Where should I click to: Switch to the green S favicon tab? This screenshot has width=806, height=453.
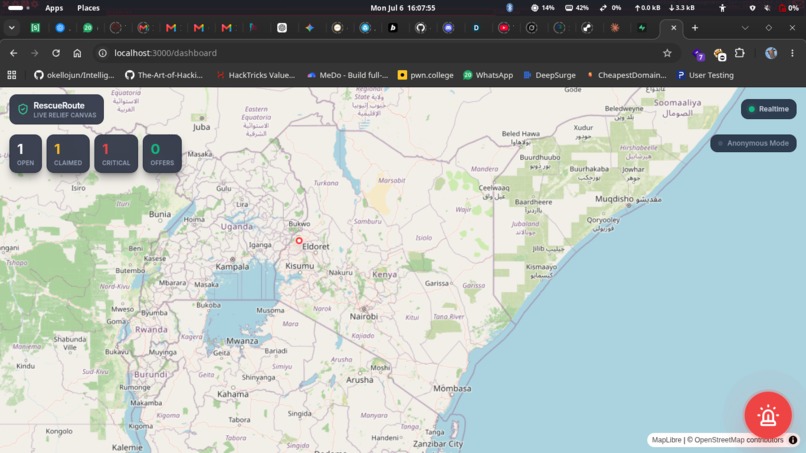click(x=35, y=28)
